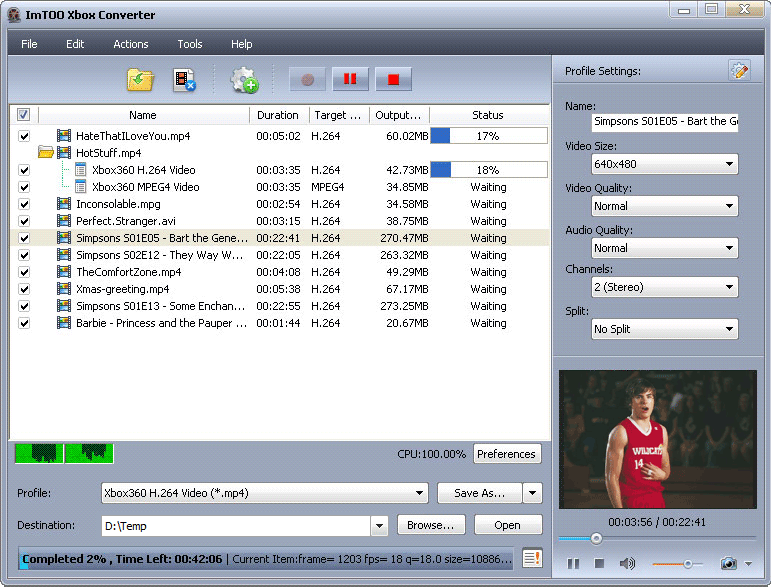This screenshot has width=771, height=587.
Task: Click the Add File folder icon
Action: [140, 80]
